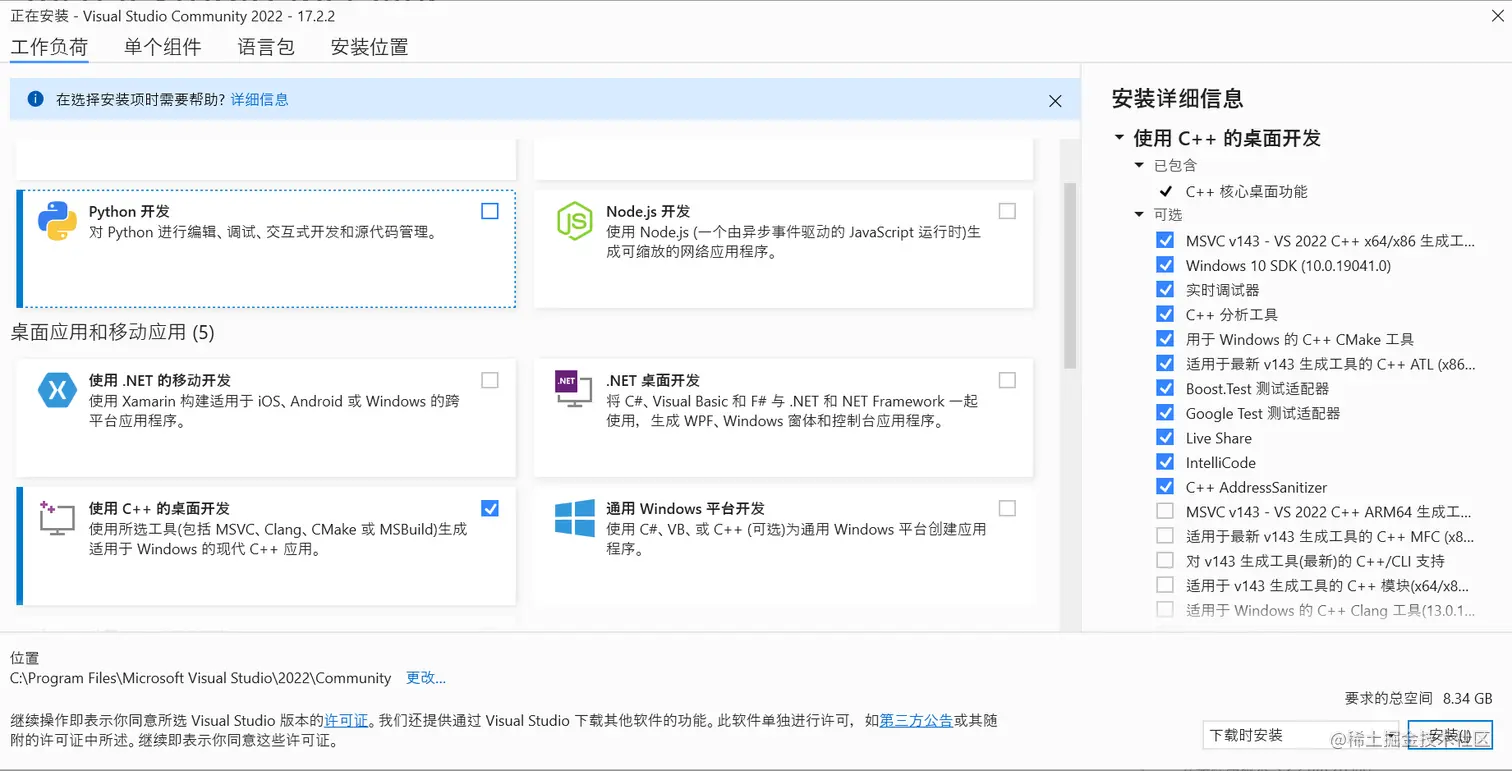1512x771 pixels.
Task: Collapse the 可选 tree node
Action: [1139, 214]
